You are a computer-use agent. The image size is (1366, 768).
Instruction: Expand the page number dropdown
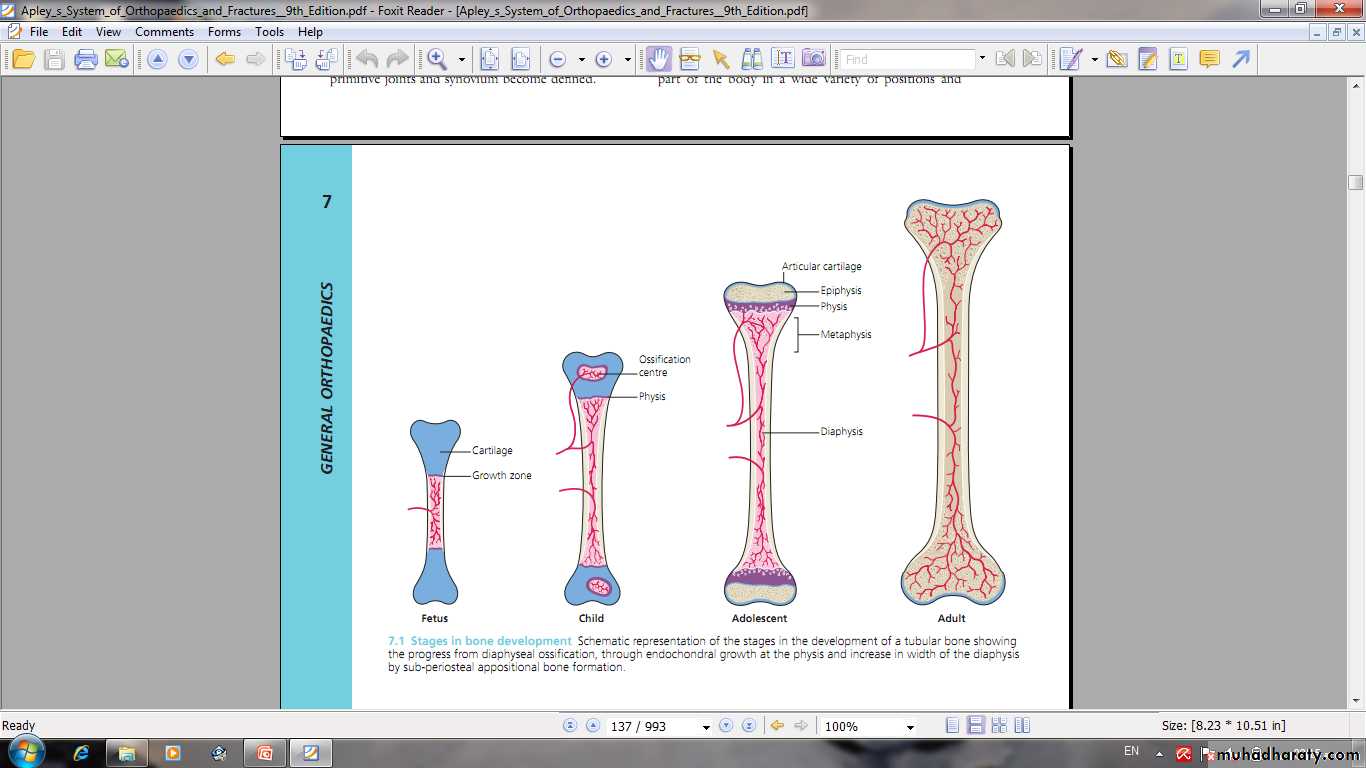[706, 727]
